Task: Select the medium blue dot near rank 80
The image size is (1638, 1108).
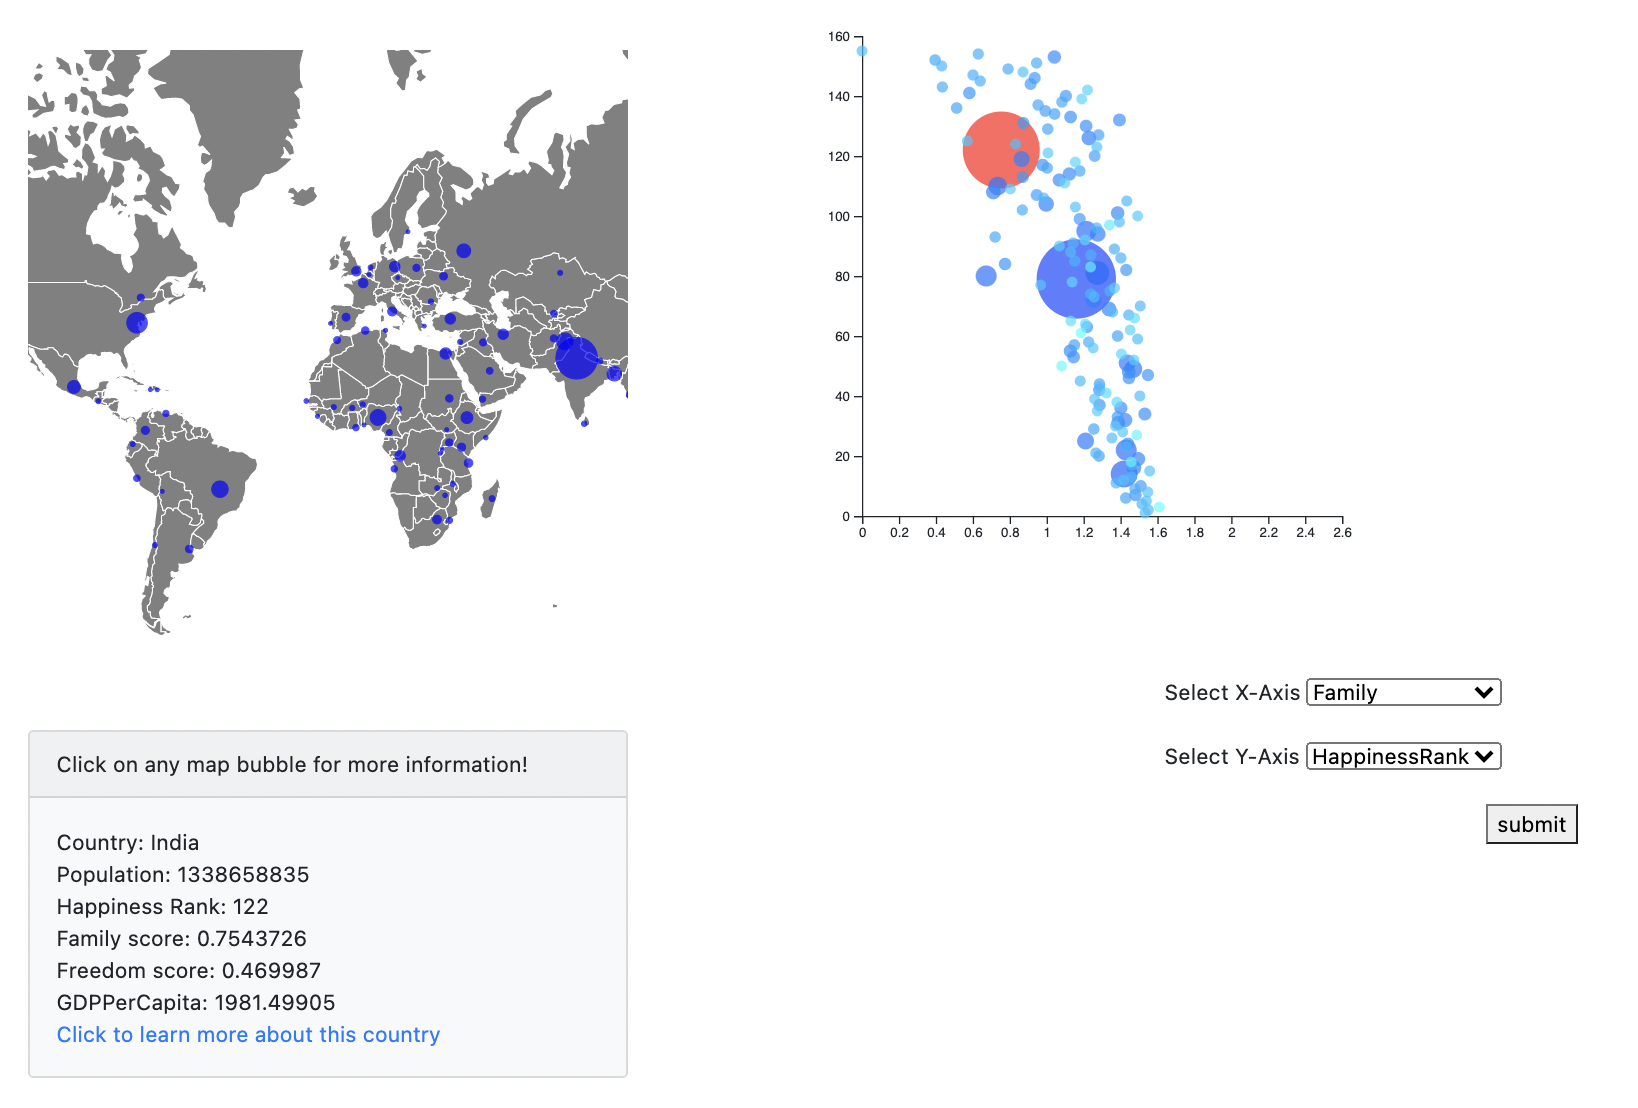Action: (x=986, y=276)
